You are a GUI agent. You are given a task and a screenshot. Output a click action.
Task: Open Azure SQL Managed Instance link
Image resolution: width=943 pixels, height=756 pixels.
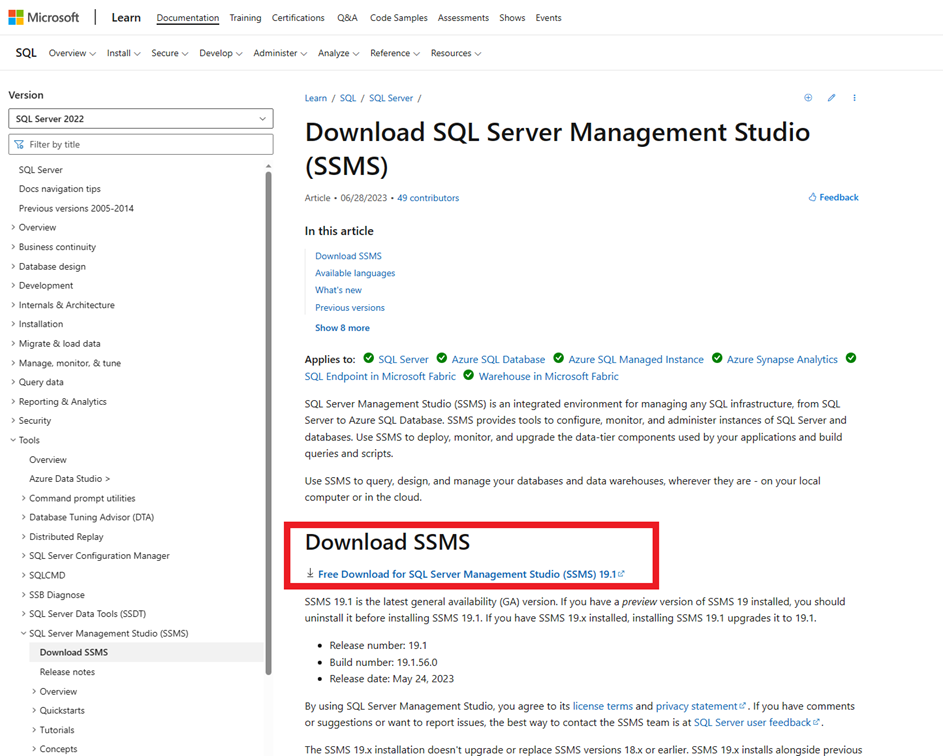(636, 359)
